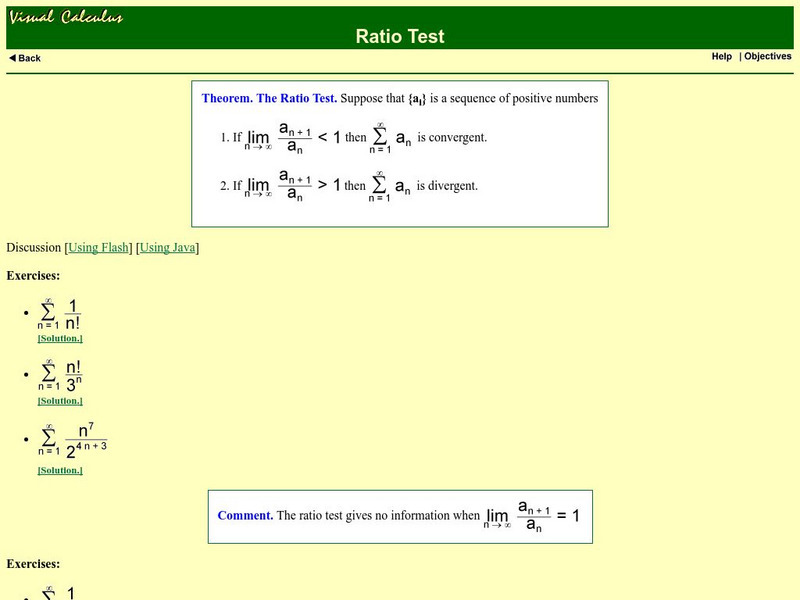The width and height of the screenshot is (800, 600).
Task: Click the Ratio Test page title
Action: tap(400, 36)
